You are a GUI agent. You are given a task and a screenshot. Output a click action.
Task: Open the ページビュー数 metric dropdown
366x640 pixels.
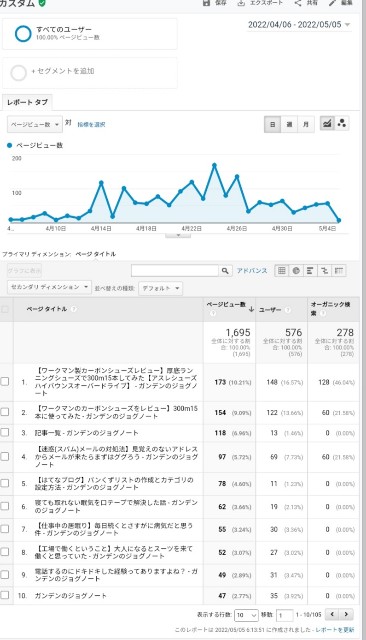[35, 124]
